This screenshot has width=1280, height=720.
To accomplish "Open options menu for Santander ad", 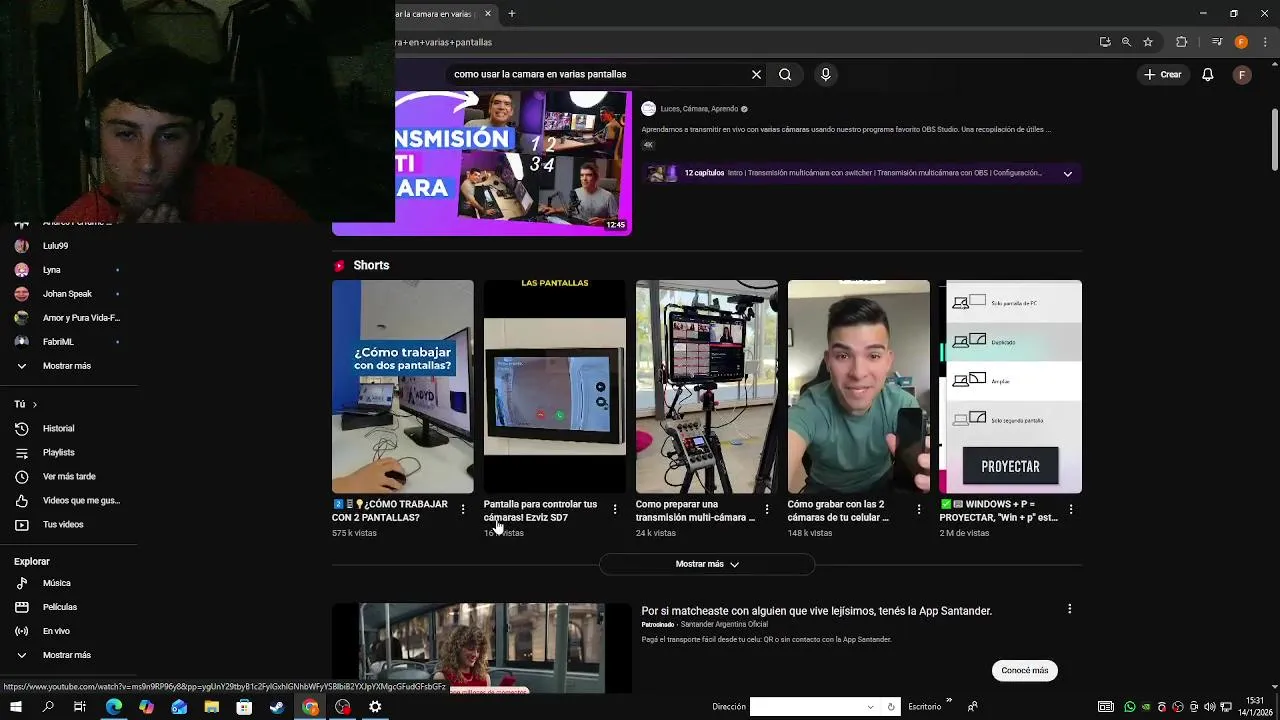I will tap(1069, 609).
